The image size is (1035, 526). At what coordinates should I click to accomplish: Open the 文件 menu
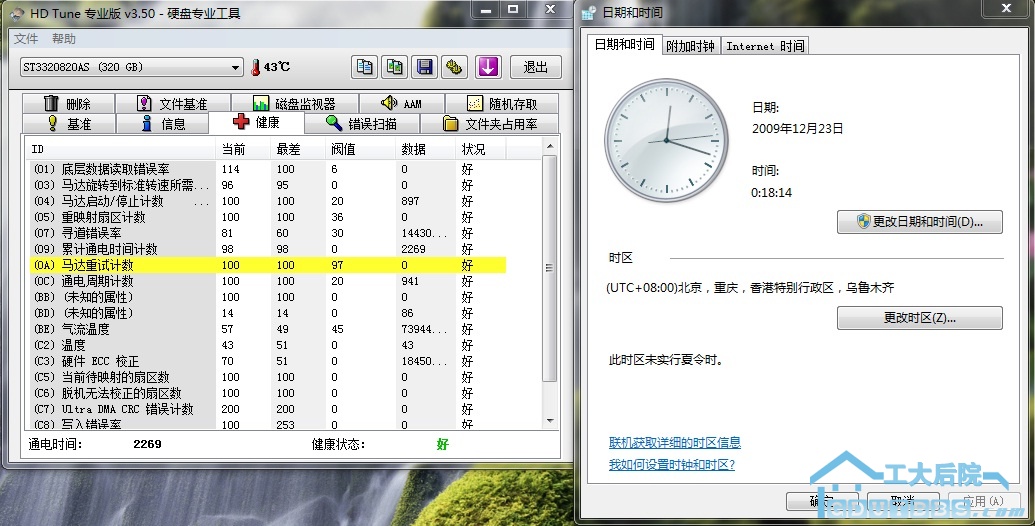(x=26, y=39)
